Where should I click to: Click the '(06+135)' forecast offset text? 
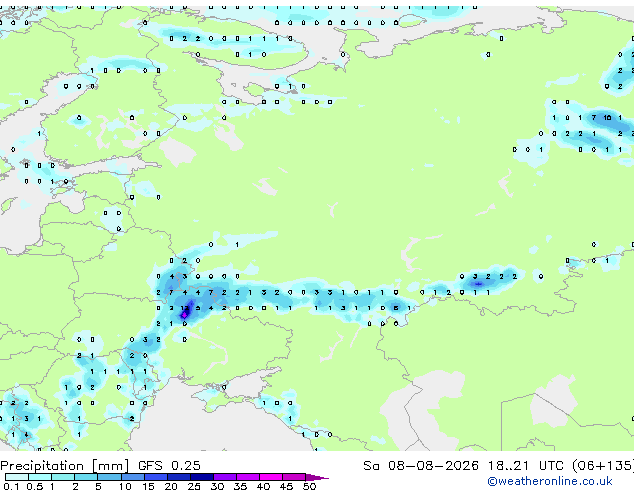[603, 466]
